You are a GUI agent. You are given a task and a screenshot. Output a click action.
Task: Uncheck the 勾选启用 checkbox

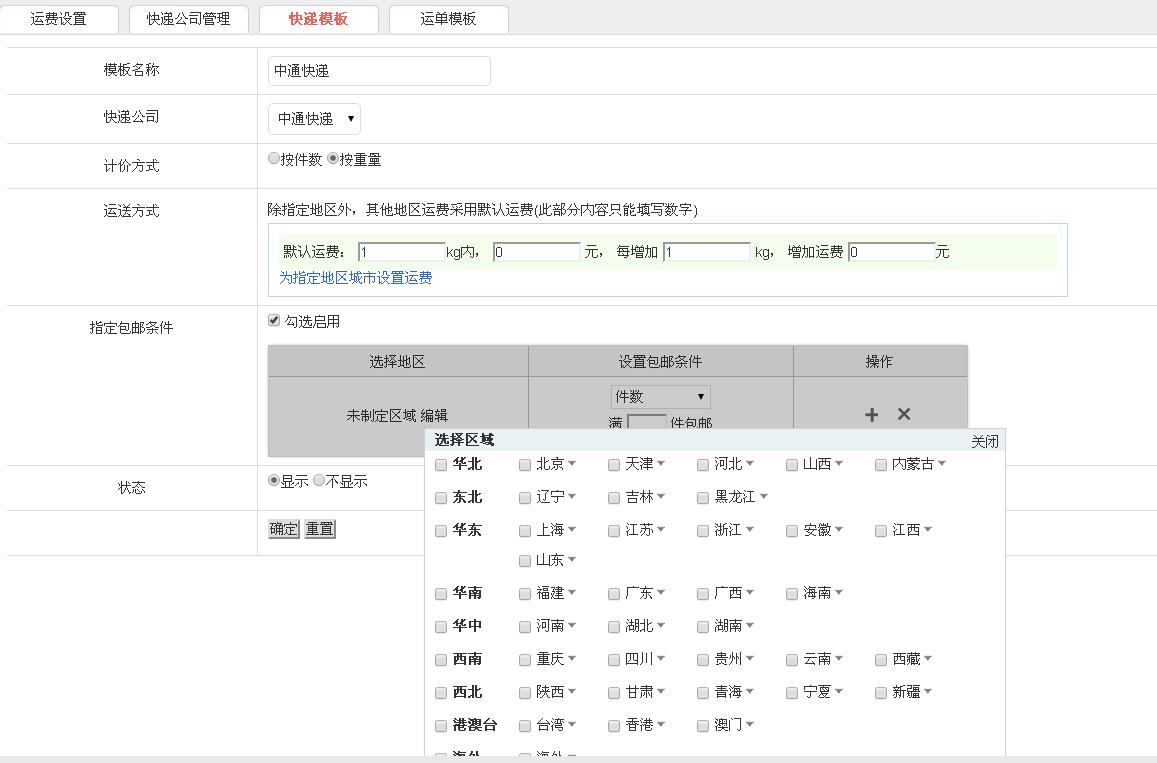point(274,321)
